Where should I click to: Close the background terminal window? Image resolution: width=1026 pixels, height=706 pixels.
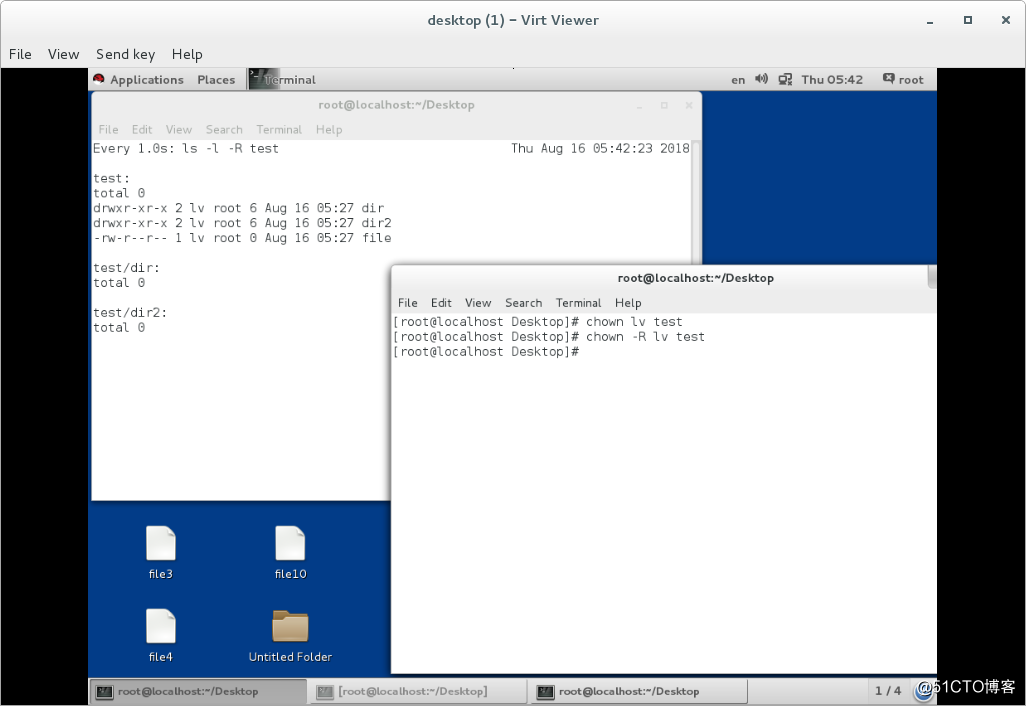(x=688, y=105)
